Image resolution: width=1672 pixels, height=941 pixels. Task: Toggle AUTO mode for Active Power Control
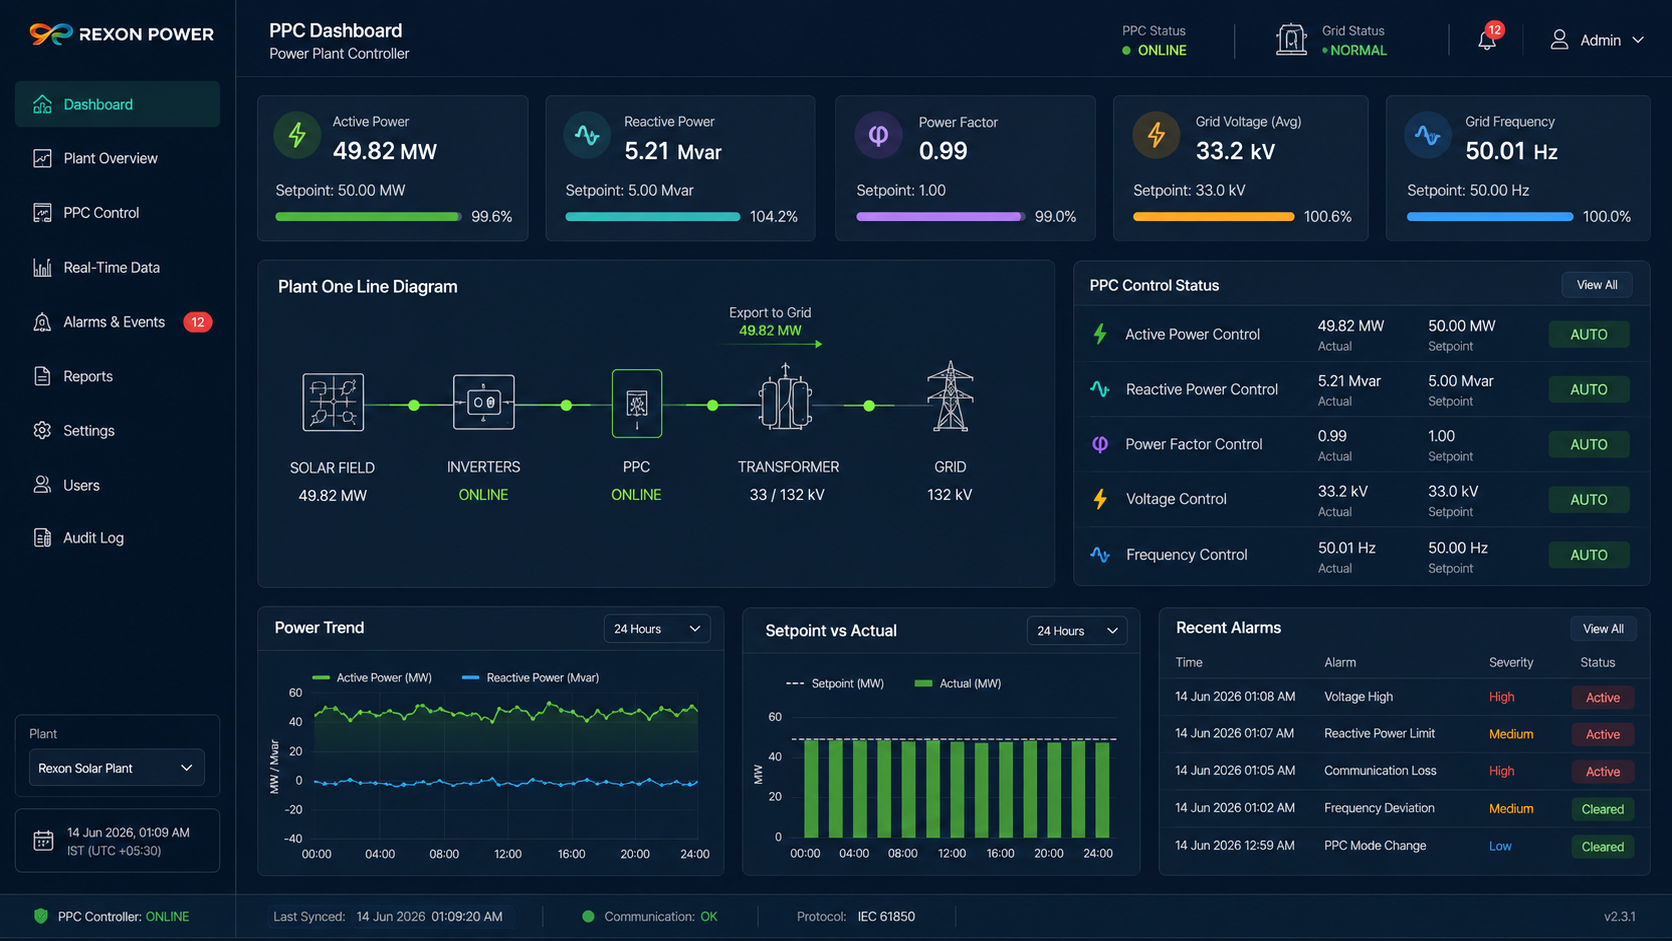coord(1589,334)
